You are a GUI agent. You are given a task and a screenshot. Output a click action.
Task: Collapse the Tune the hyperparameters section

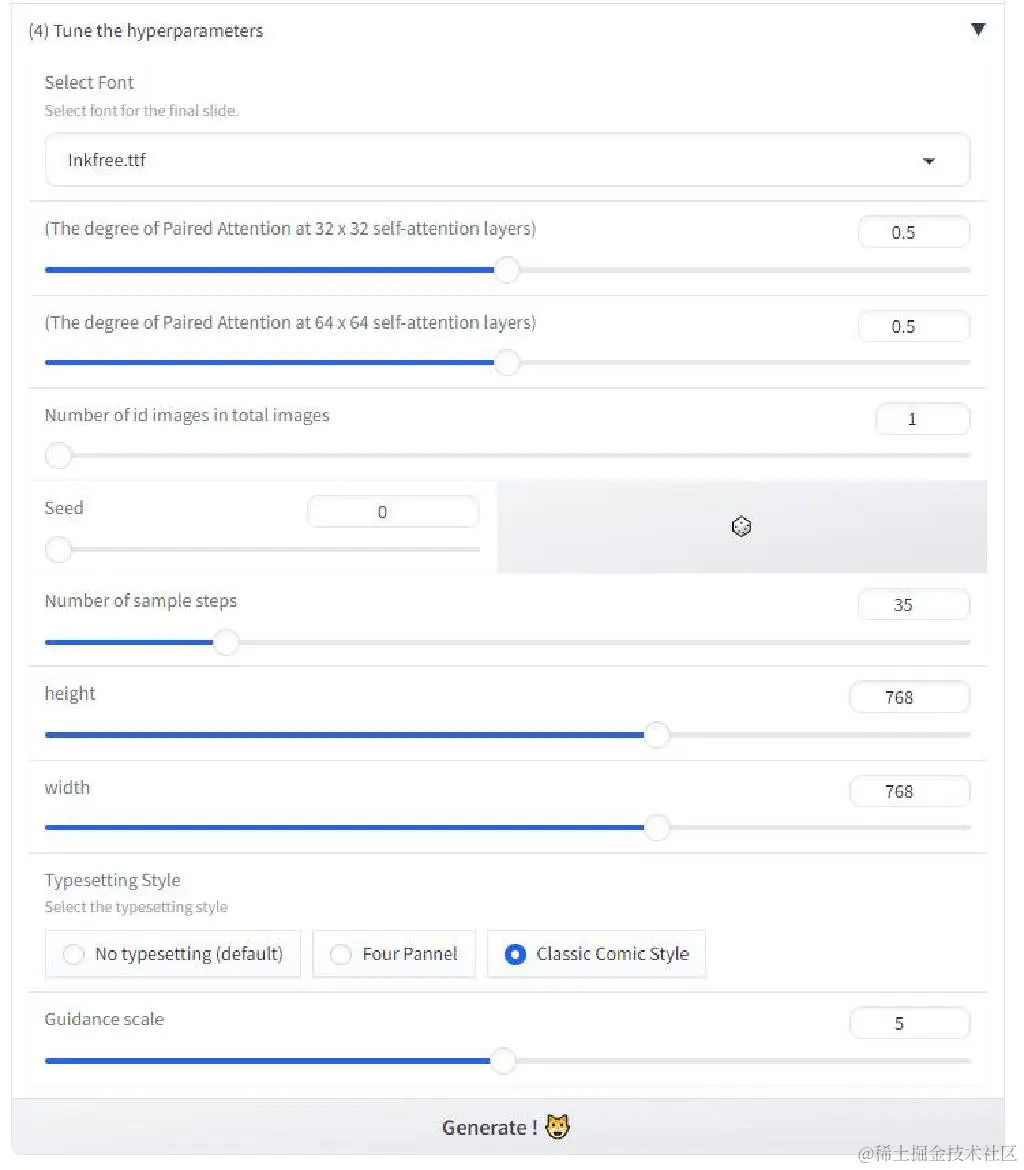[x=978, y=30]
